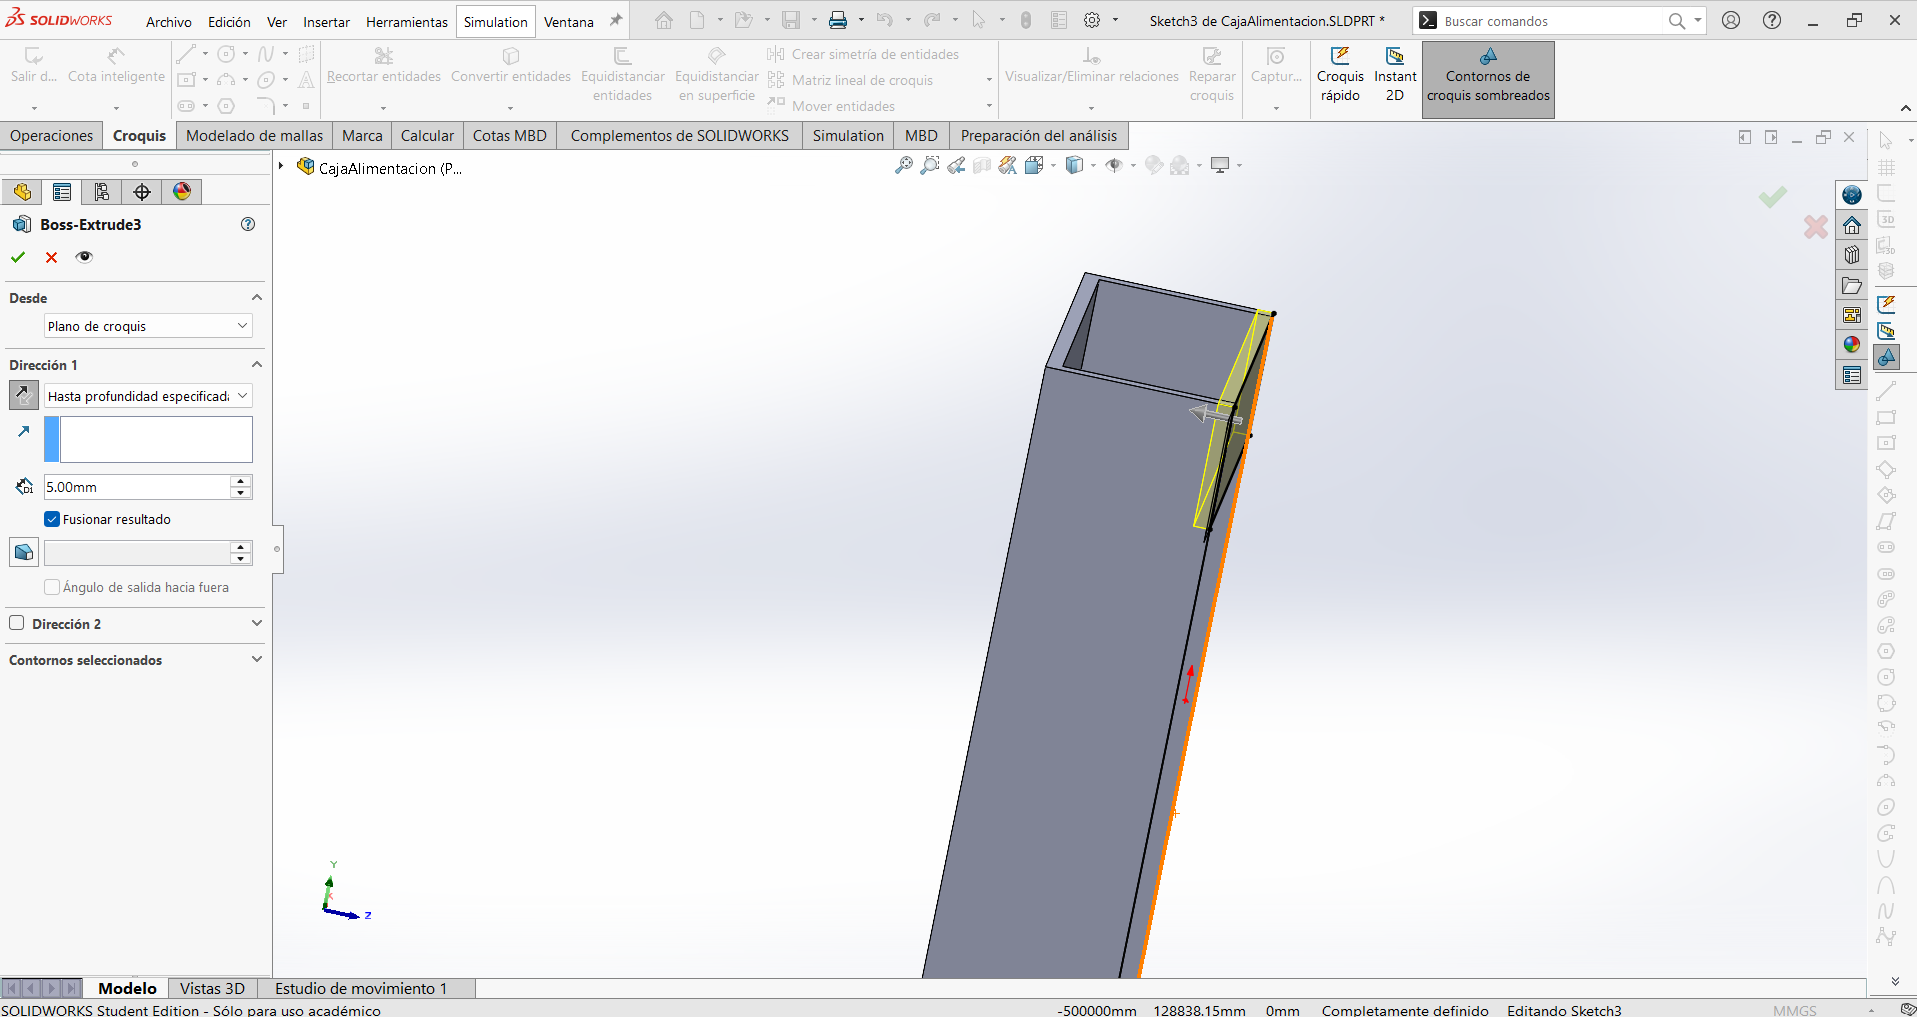Viewport: 1917px width, 1017px height.
Task: Collapse the Dirección 1 section
Action: pyautogui.click(x=257, y=365)
